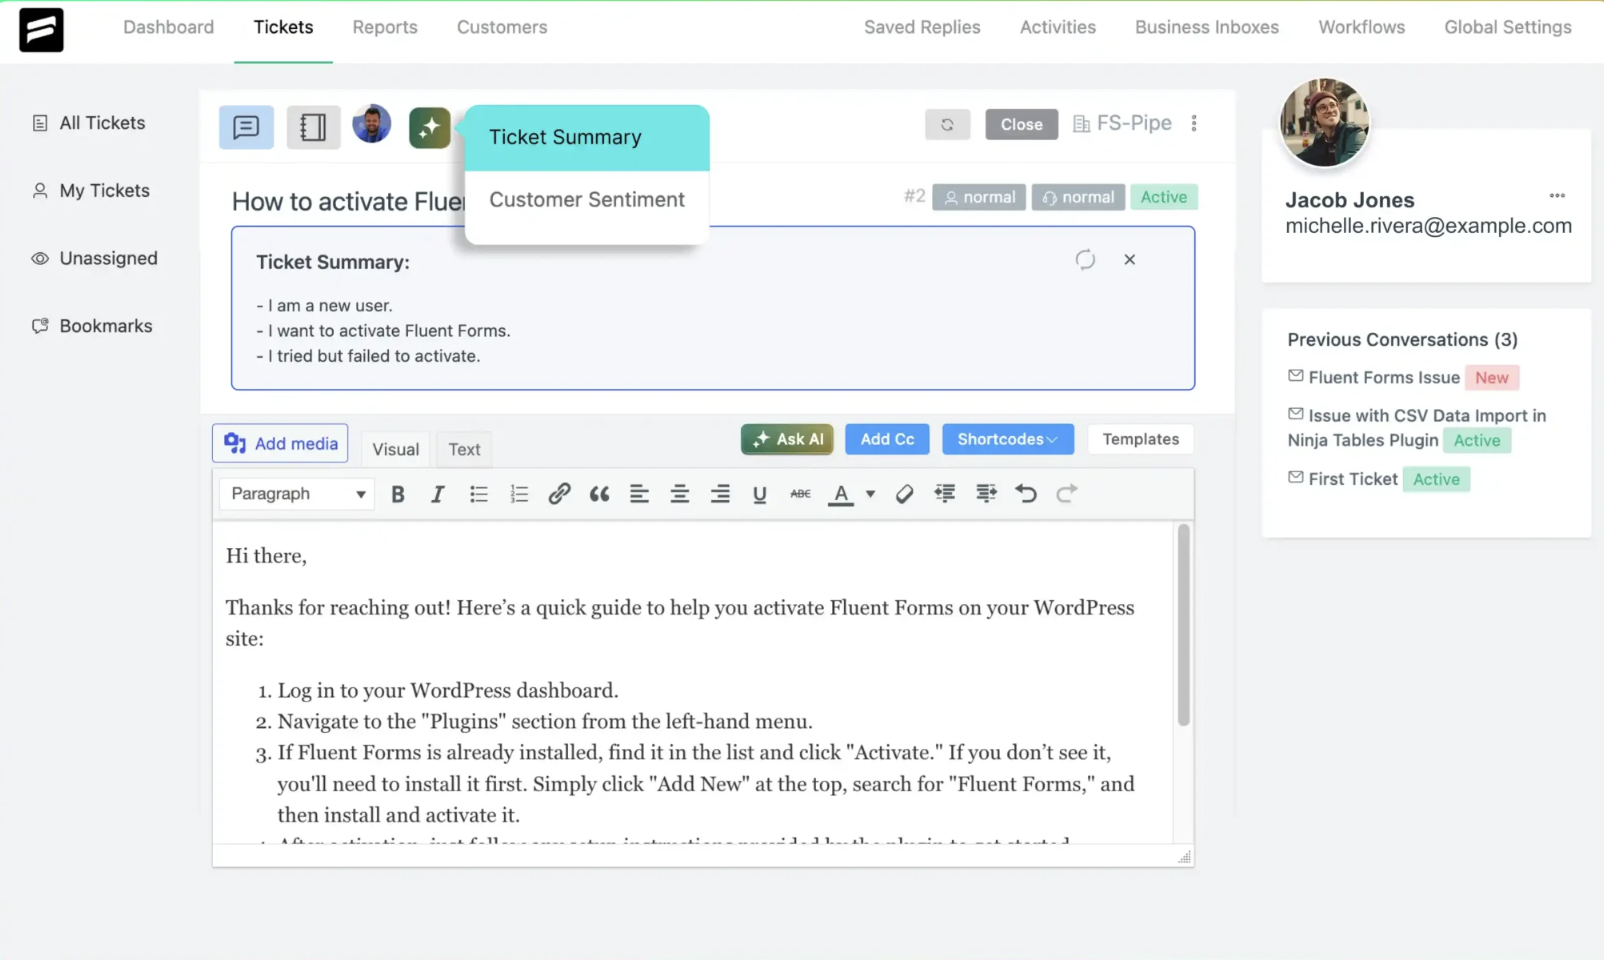
Task: Expand the Shortcodes dropdown
Action: coord(1007,439)
